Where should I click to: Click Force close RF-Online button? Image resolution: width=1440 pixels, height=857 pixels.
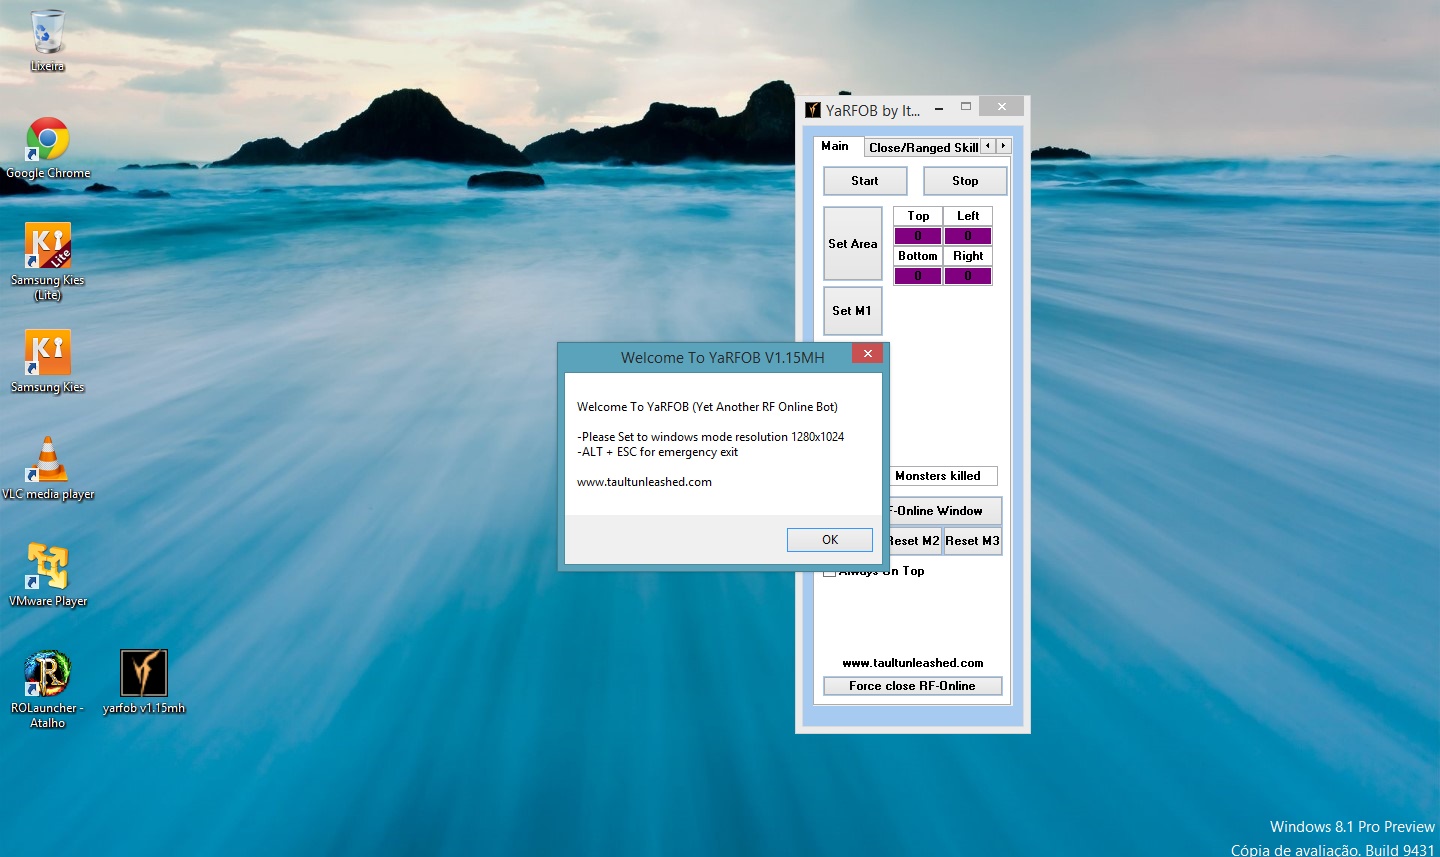tap(912, 686)
